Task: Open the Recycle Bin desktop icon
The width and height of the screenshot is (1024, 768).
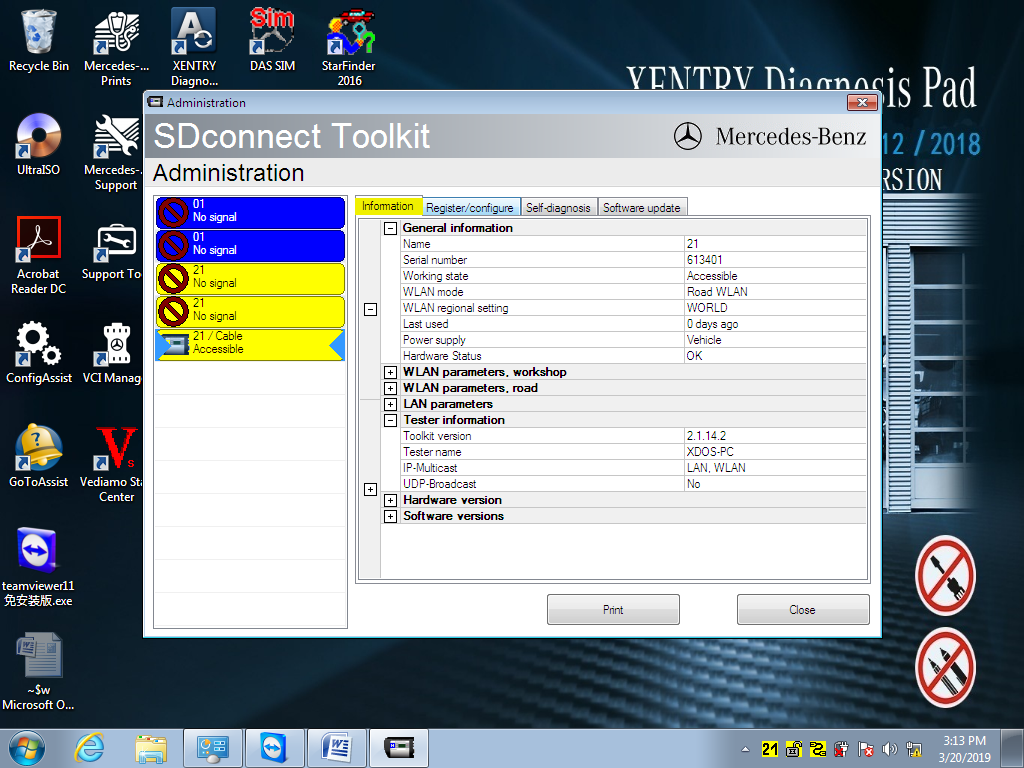Action: pos(39,40)
